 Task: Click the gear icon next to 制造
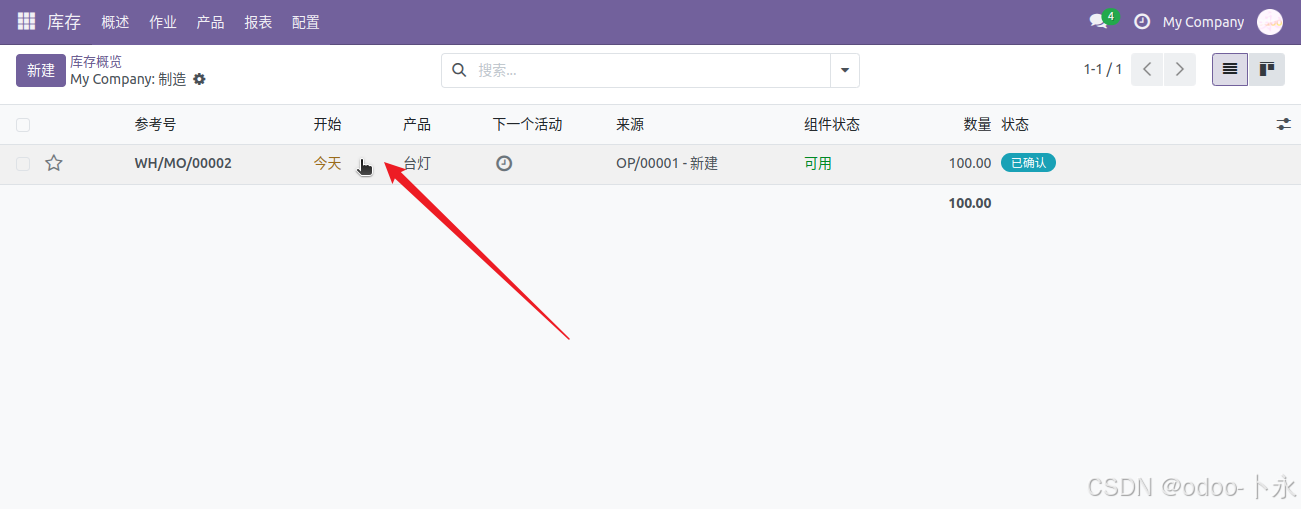click(x=199, y=79)
